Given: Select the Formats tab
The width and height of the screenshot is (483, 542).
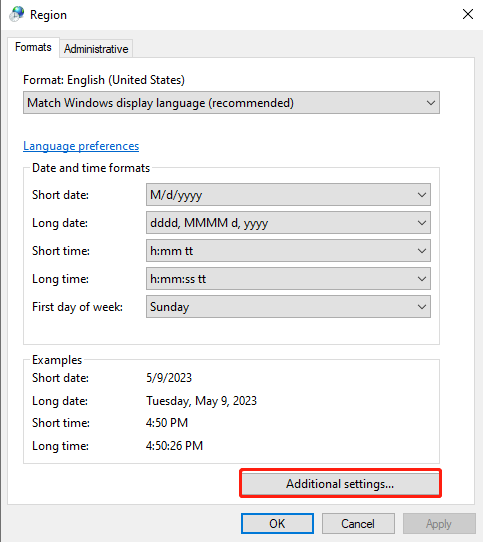Looking at the screenshot, I should [33, 47].
